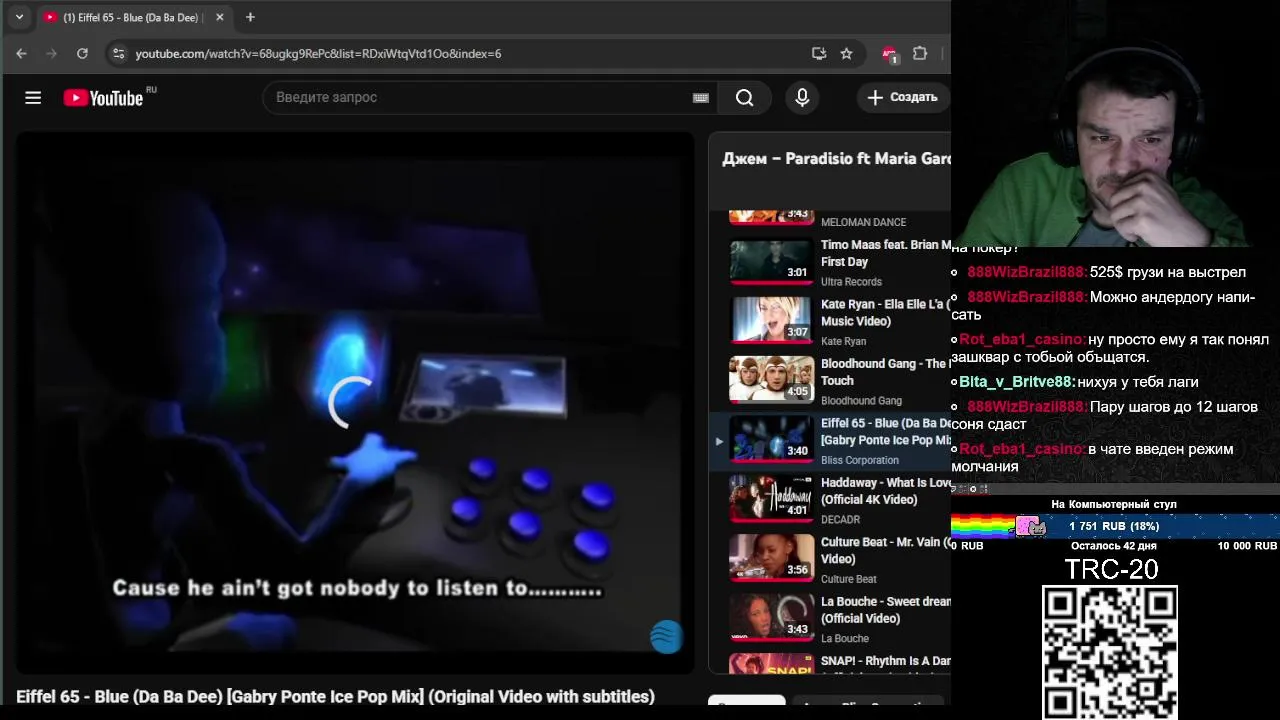Image resolution: width=1280 pixels, height=720 pixels.
Task: Click the DECADR channel name
Action: (840, 519)
